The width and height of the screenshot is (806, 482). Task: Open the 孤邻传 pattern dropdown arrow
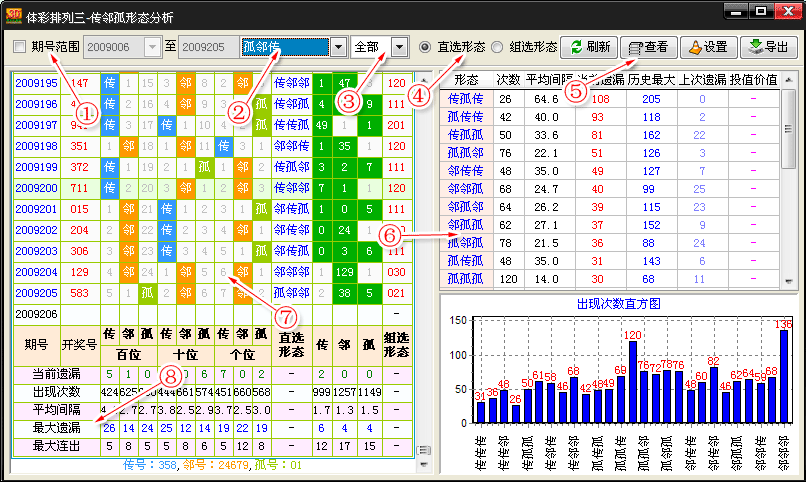338,47
